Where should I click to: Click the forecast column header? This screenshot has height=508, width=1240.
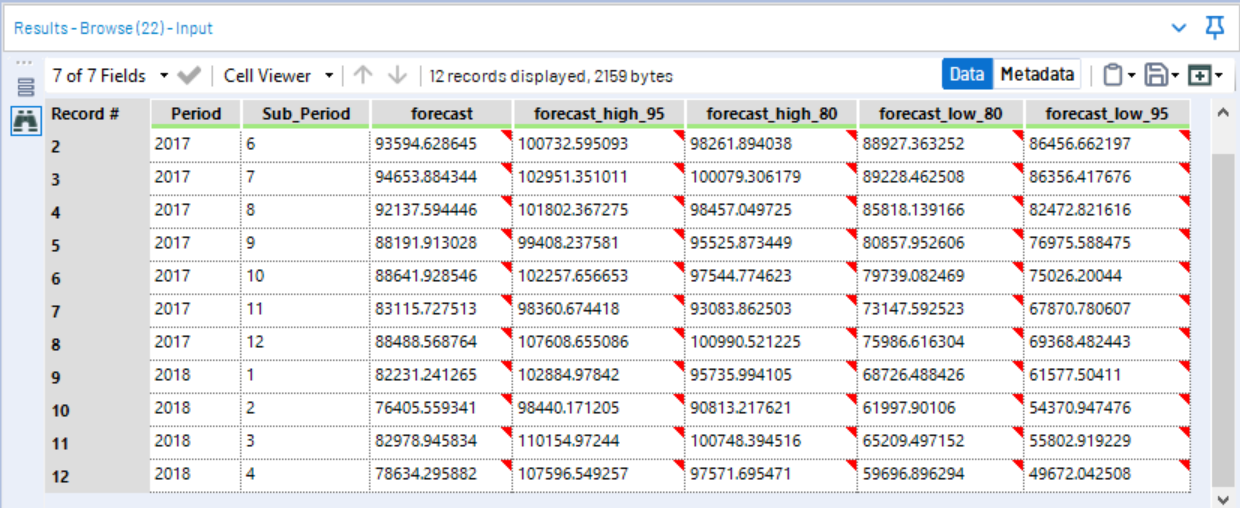[x=441, y=113]
